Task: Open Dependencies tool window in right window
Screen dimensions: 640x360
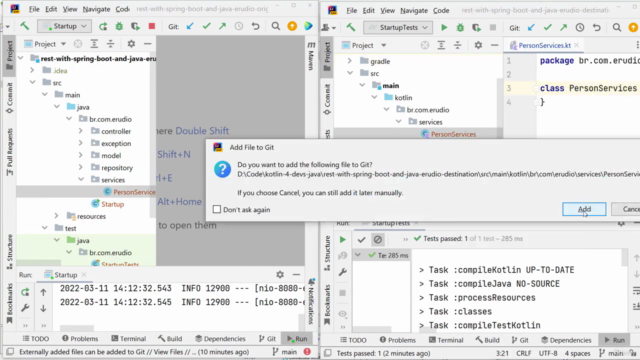Action: point(566,340)
